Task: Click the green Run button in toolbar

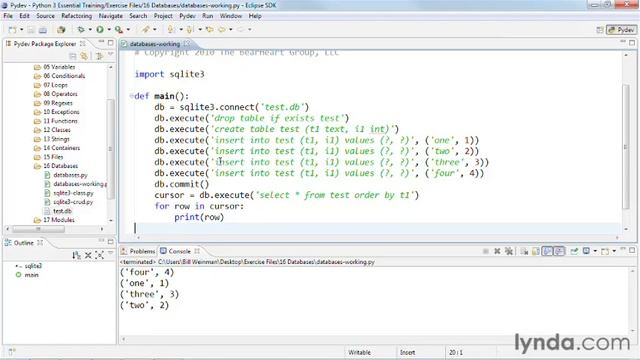Action: (100, 29)
